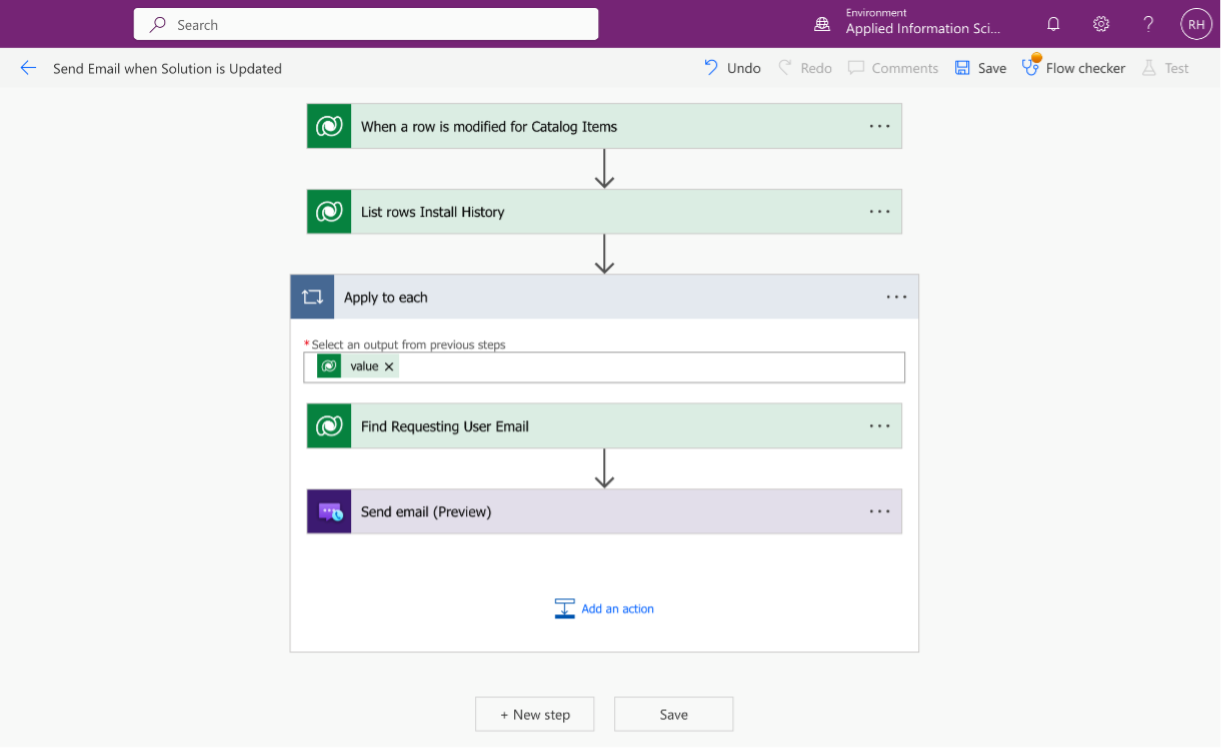Click the Dataverse icon on Find Requesting User Email
1225x751 pixels.
[x=329, y=425]
